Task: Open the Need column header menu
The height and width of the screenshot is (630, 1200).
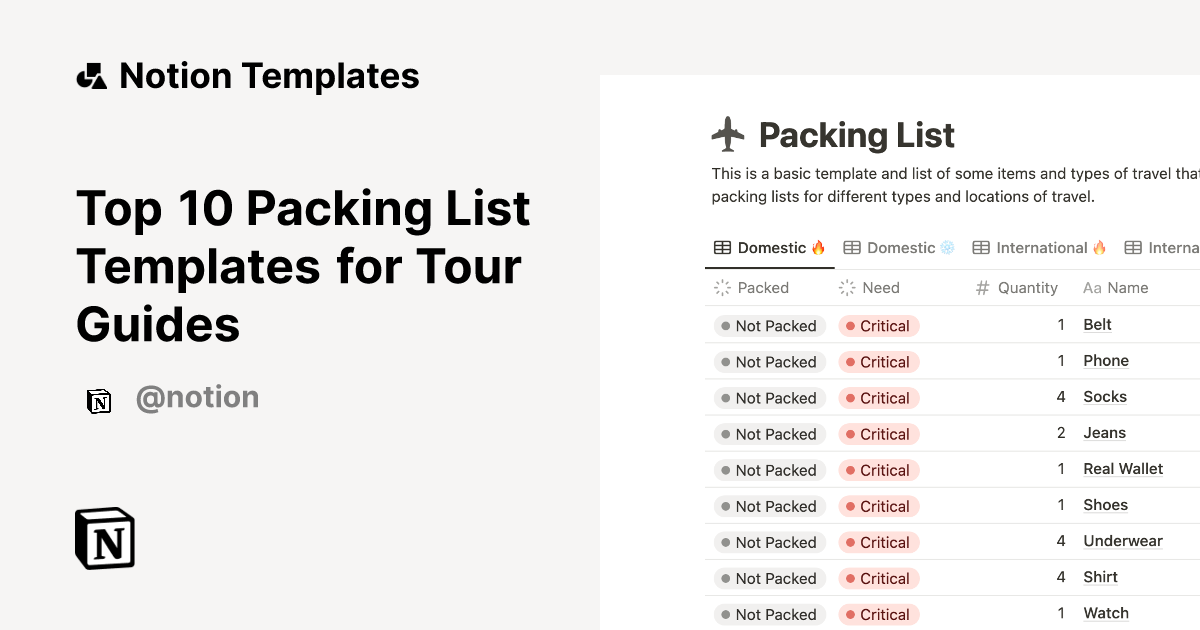Action: click(880, 288)
